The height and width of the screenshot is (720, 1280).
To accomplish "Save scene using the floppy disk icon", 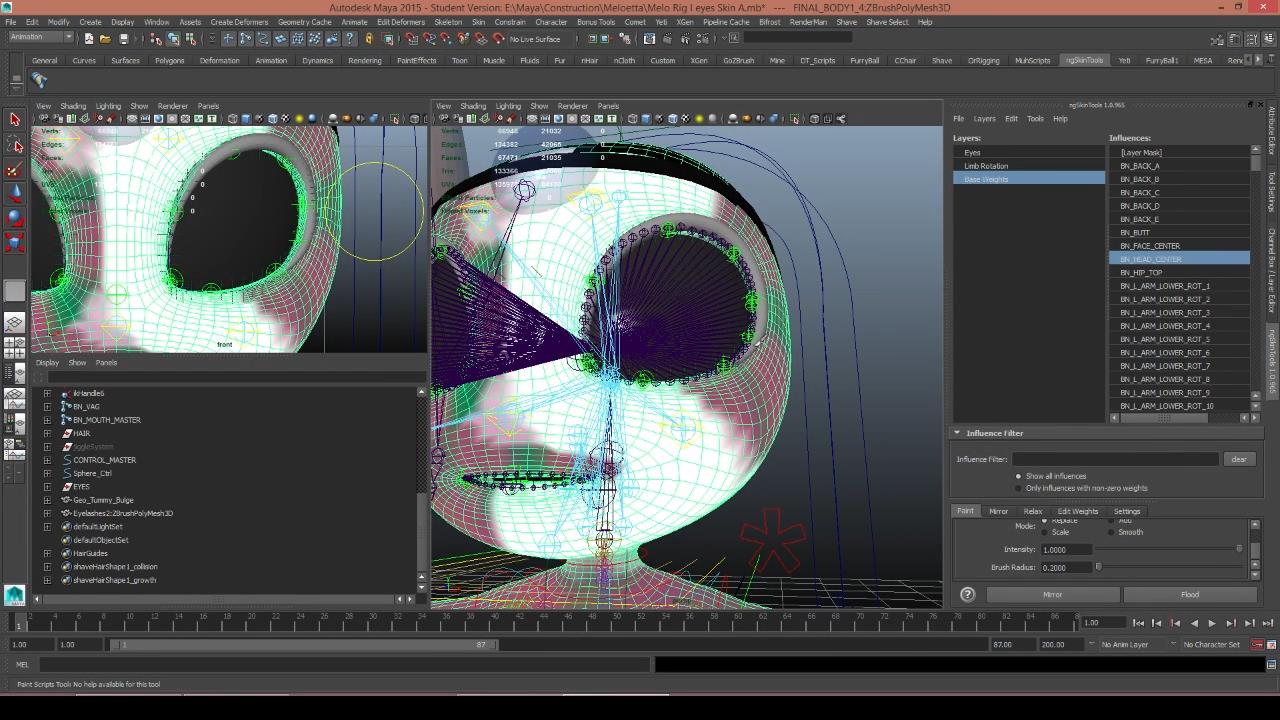I will tap(124, 39).
